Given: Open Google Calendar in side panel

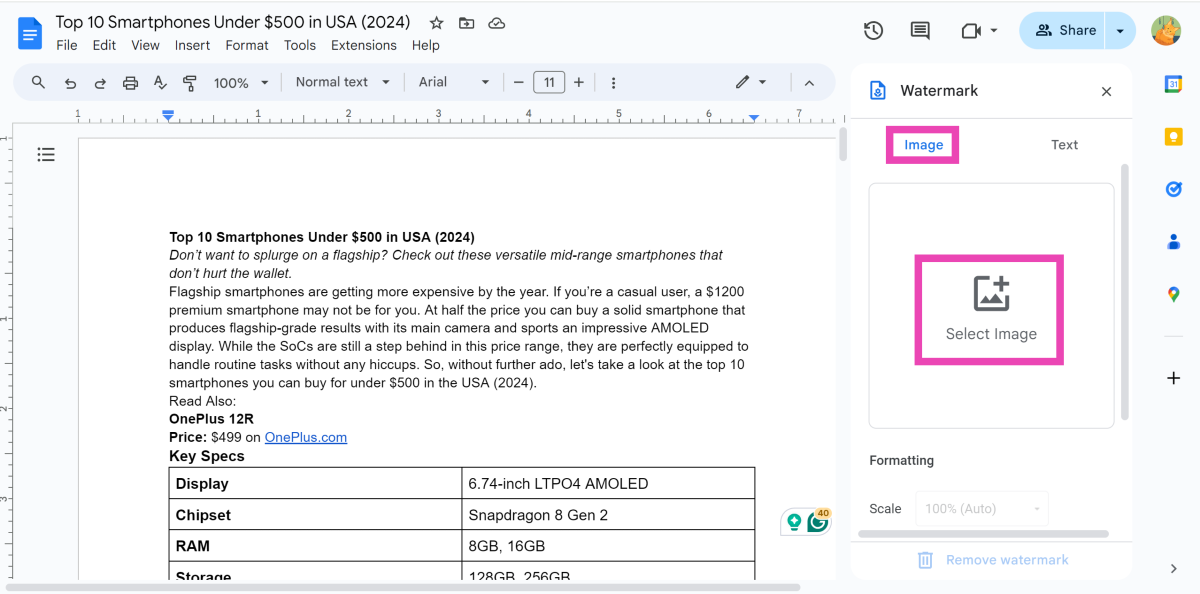Looking at the screenshot, I should (1174, 85).
